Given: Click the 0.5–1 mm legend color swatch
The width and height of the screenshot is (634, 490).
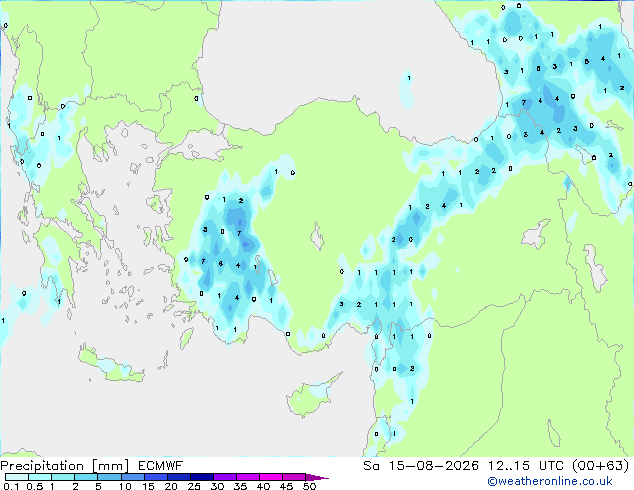Looking at the screenshot, I should point(40,477).
